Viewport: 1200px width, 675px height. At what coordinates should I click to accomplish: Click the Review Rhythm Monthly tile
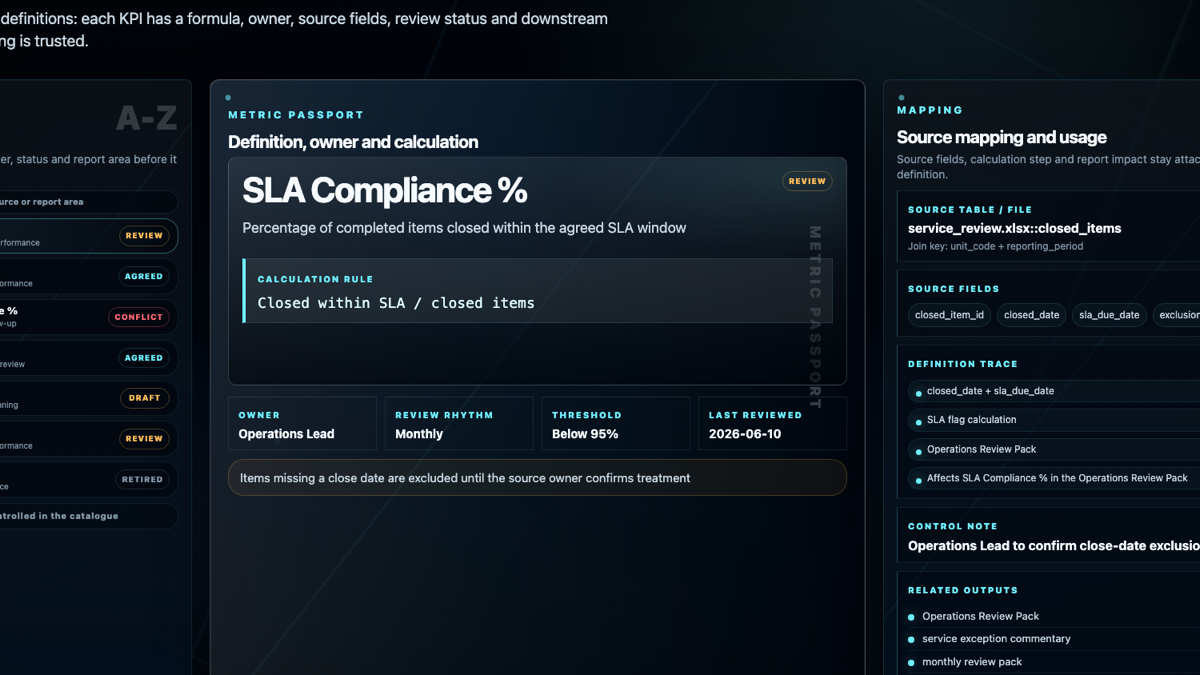459,424
